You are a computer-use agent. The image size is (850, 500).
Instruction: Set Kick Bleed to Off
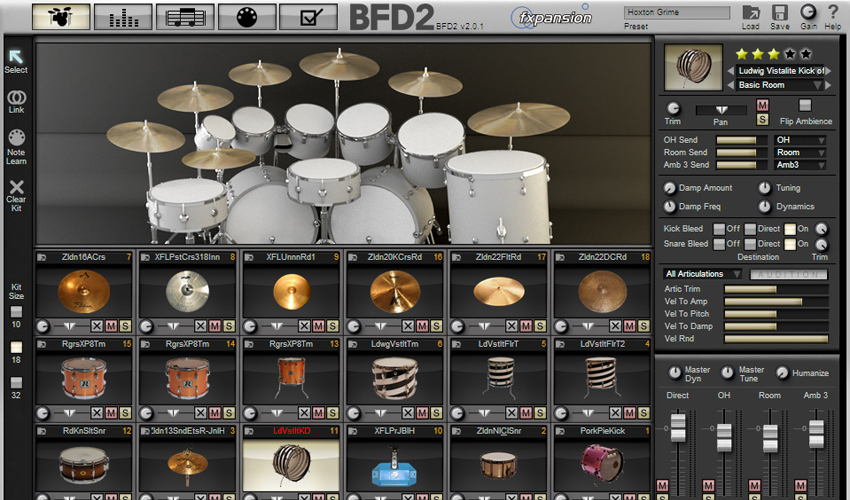point(719,229)
